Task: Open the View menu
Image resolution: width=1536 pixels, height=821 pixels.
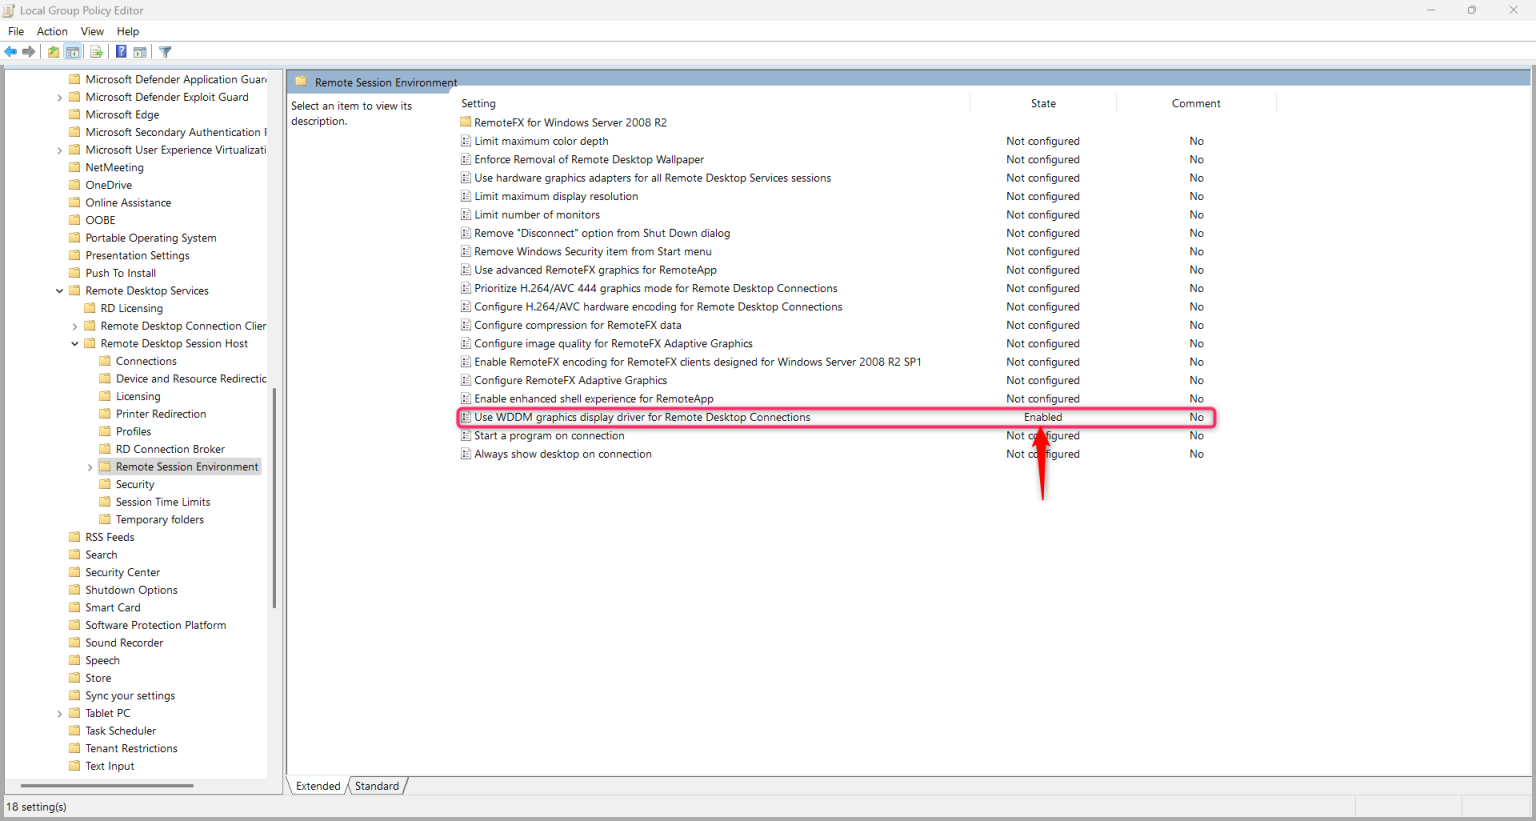Action: (x=92, y=31)
